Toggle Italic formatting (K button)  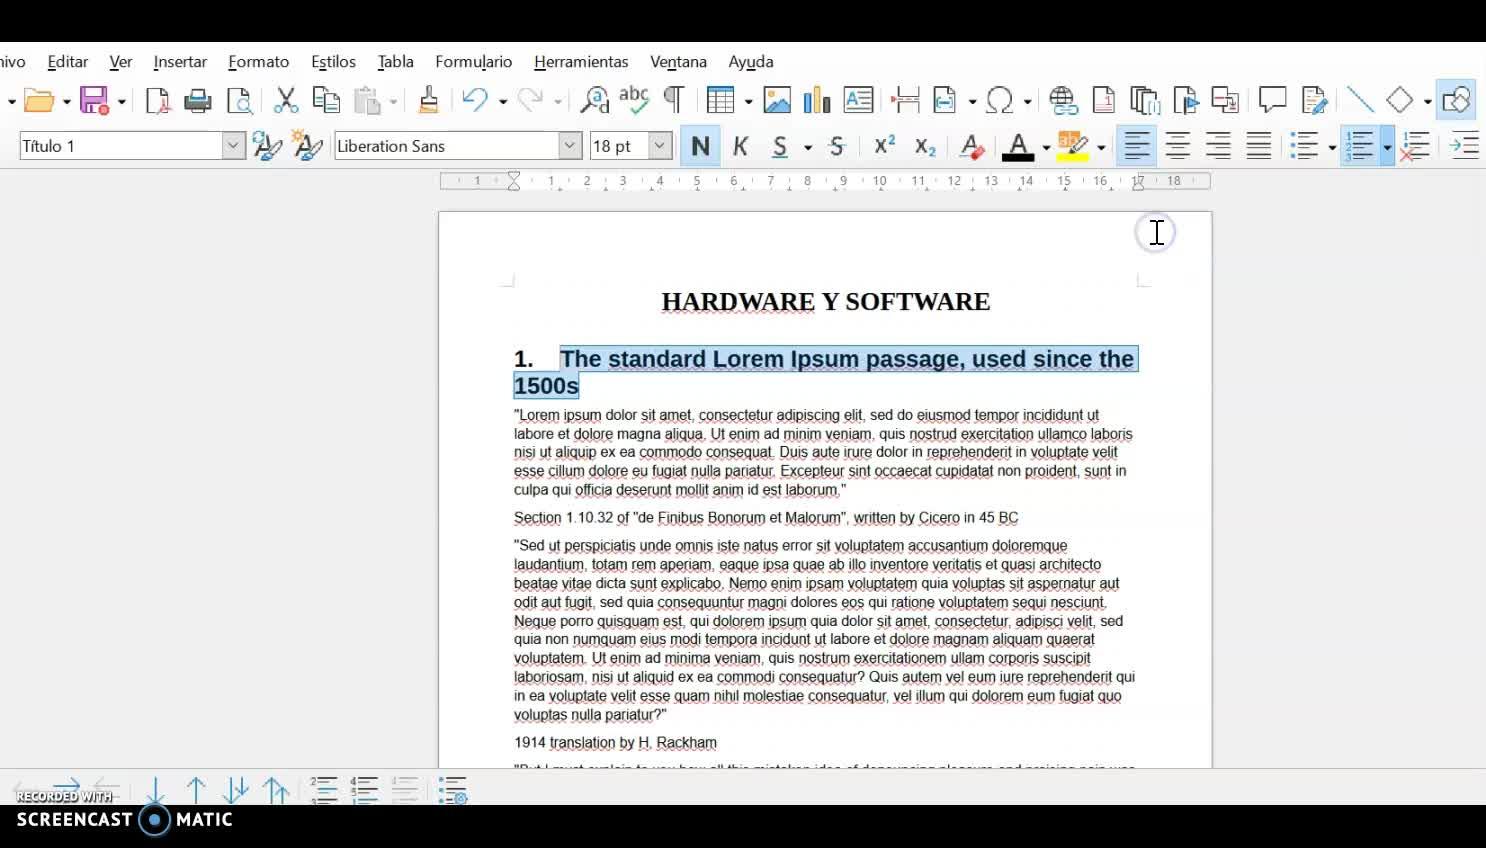[x=740, y=146]
